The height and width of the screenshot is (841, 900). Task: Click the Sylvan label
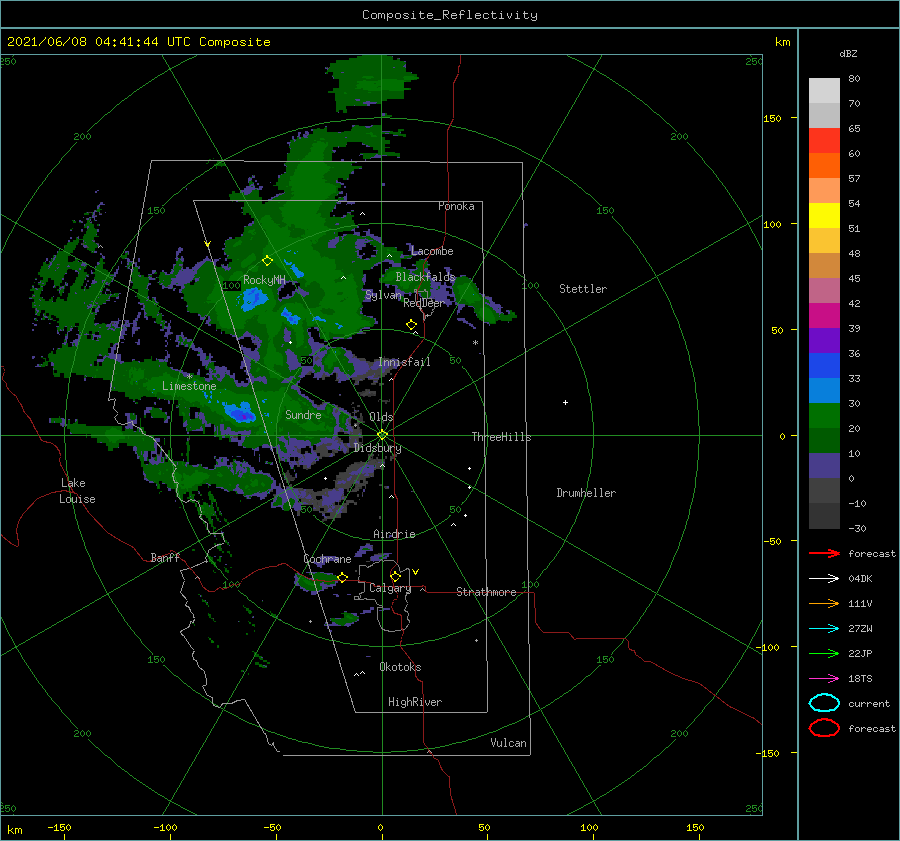[383, 295]
